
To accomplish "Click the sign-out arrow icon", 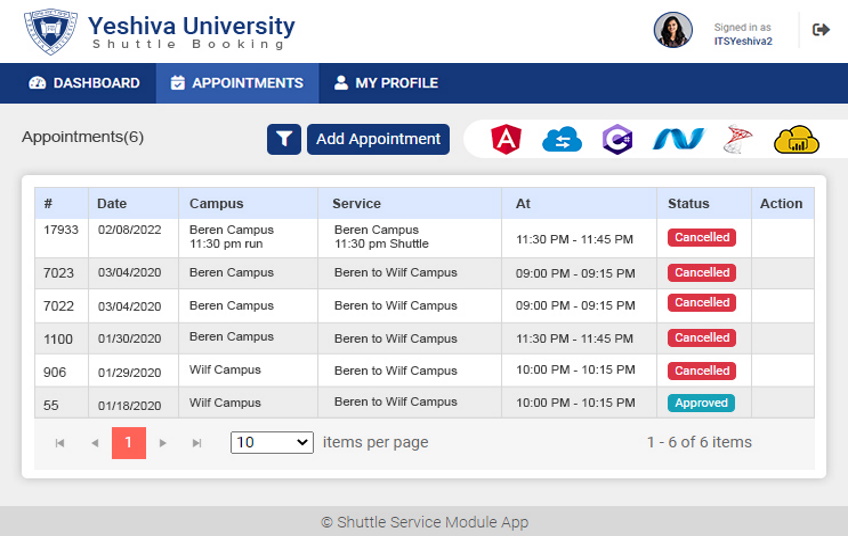I will point(821,30).
